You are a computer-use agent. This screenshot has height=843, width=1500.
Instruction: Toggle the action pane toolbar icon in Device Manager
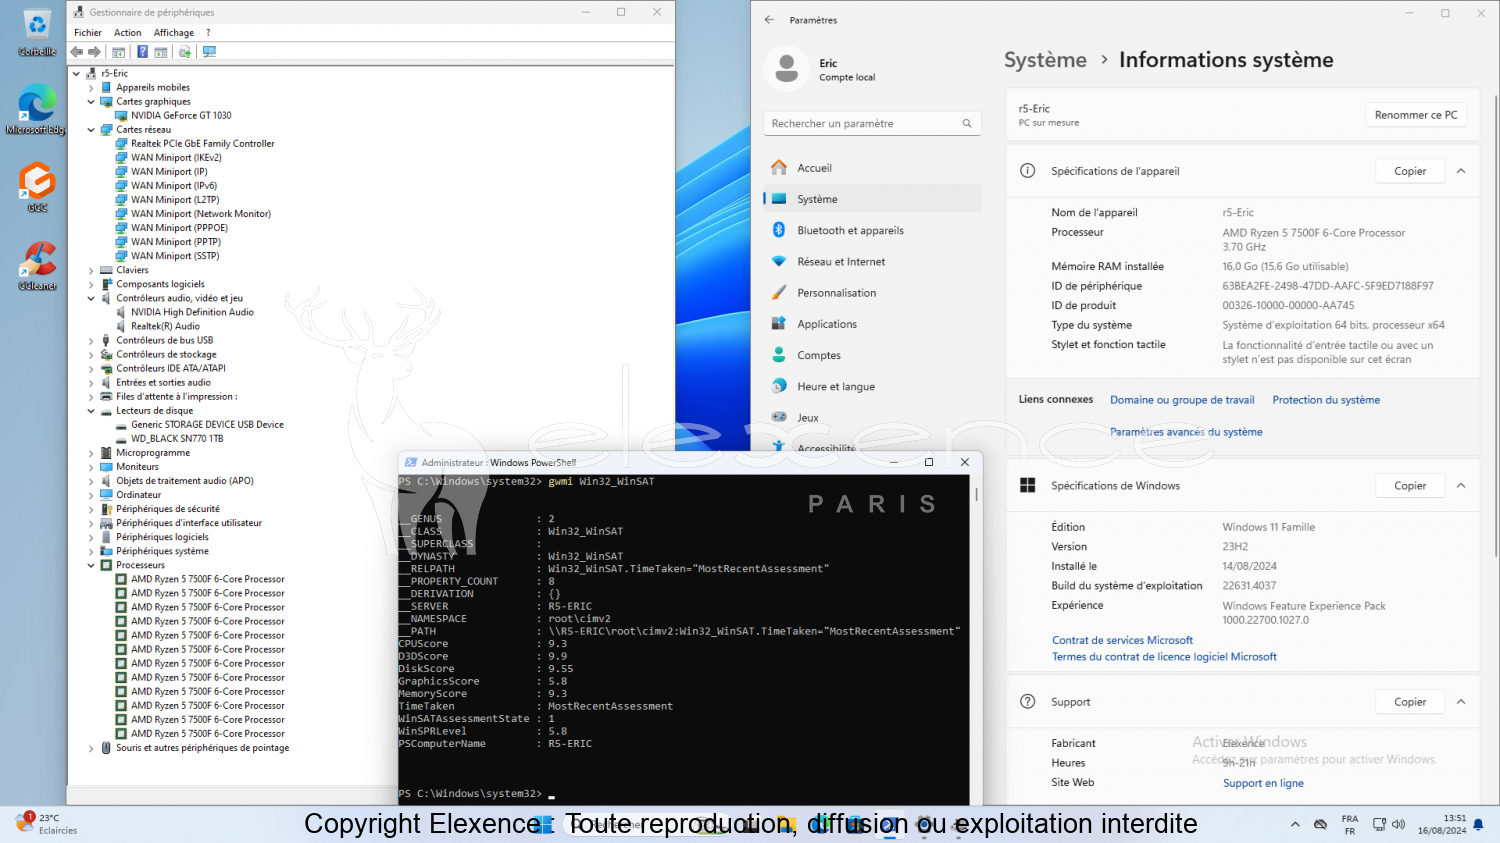point(160,52)
